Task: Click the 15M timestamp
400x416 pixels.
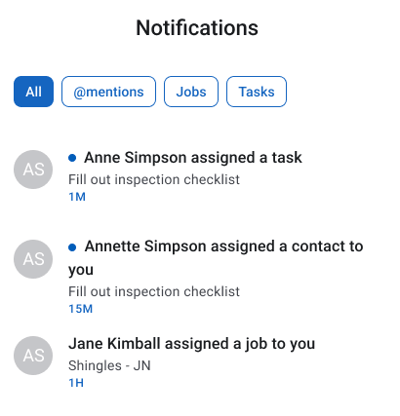Action: click(80, 309)
